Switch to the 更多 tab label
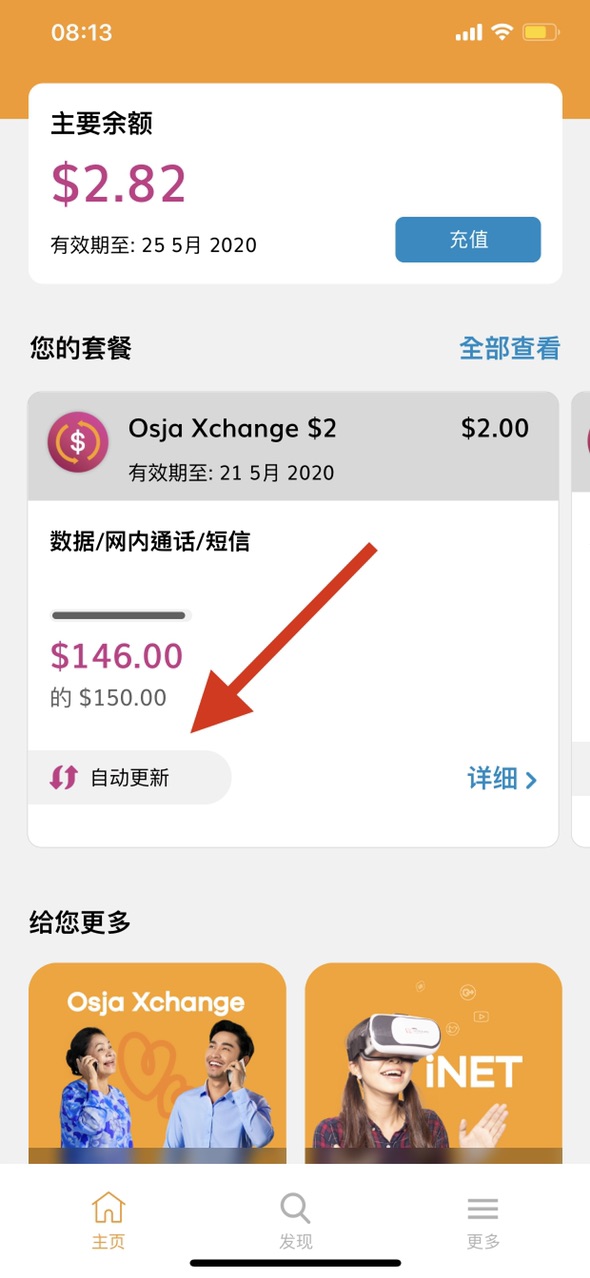The image size is (590, 1278). point(483,1241)
